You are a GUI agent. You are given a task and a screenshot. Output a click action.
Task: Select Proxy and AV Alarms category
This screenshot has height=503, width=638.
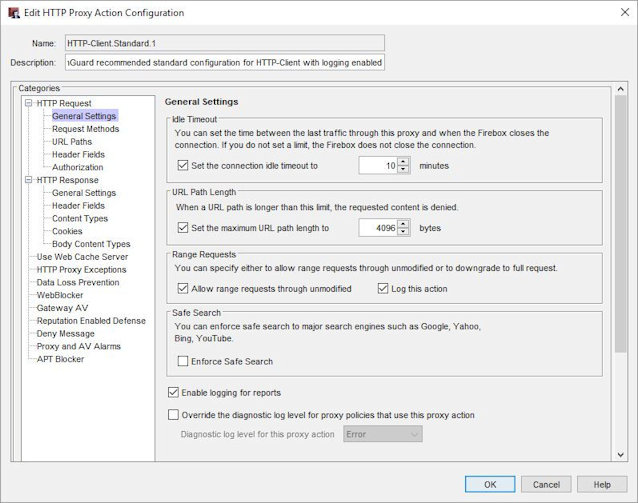[79, 346]
